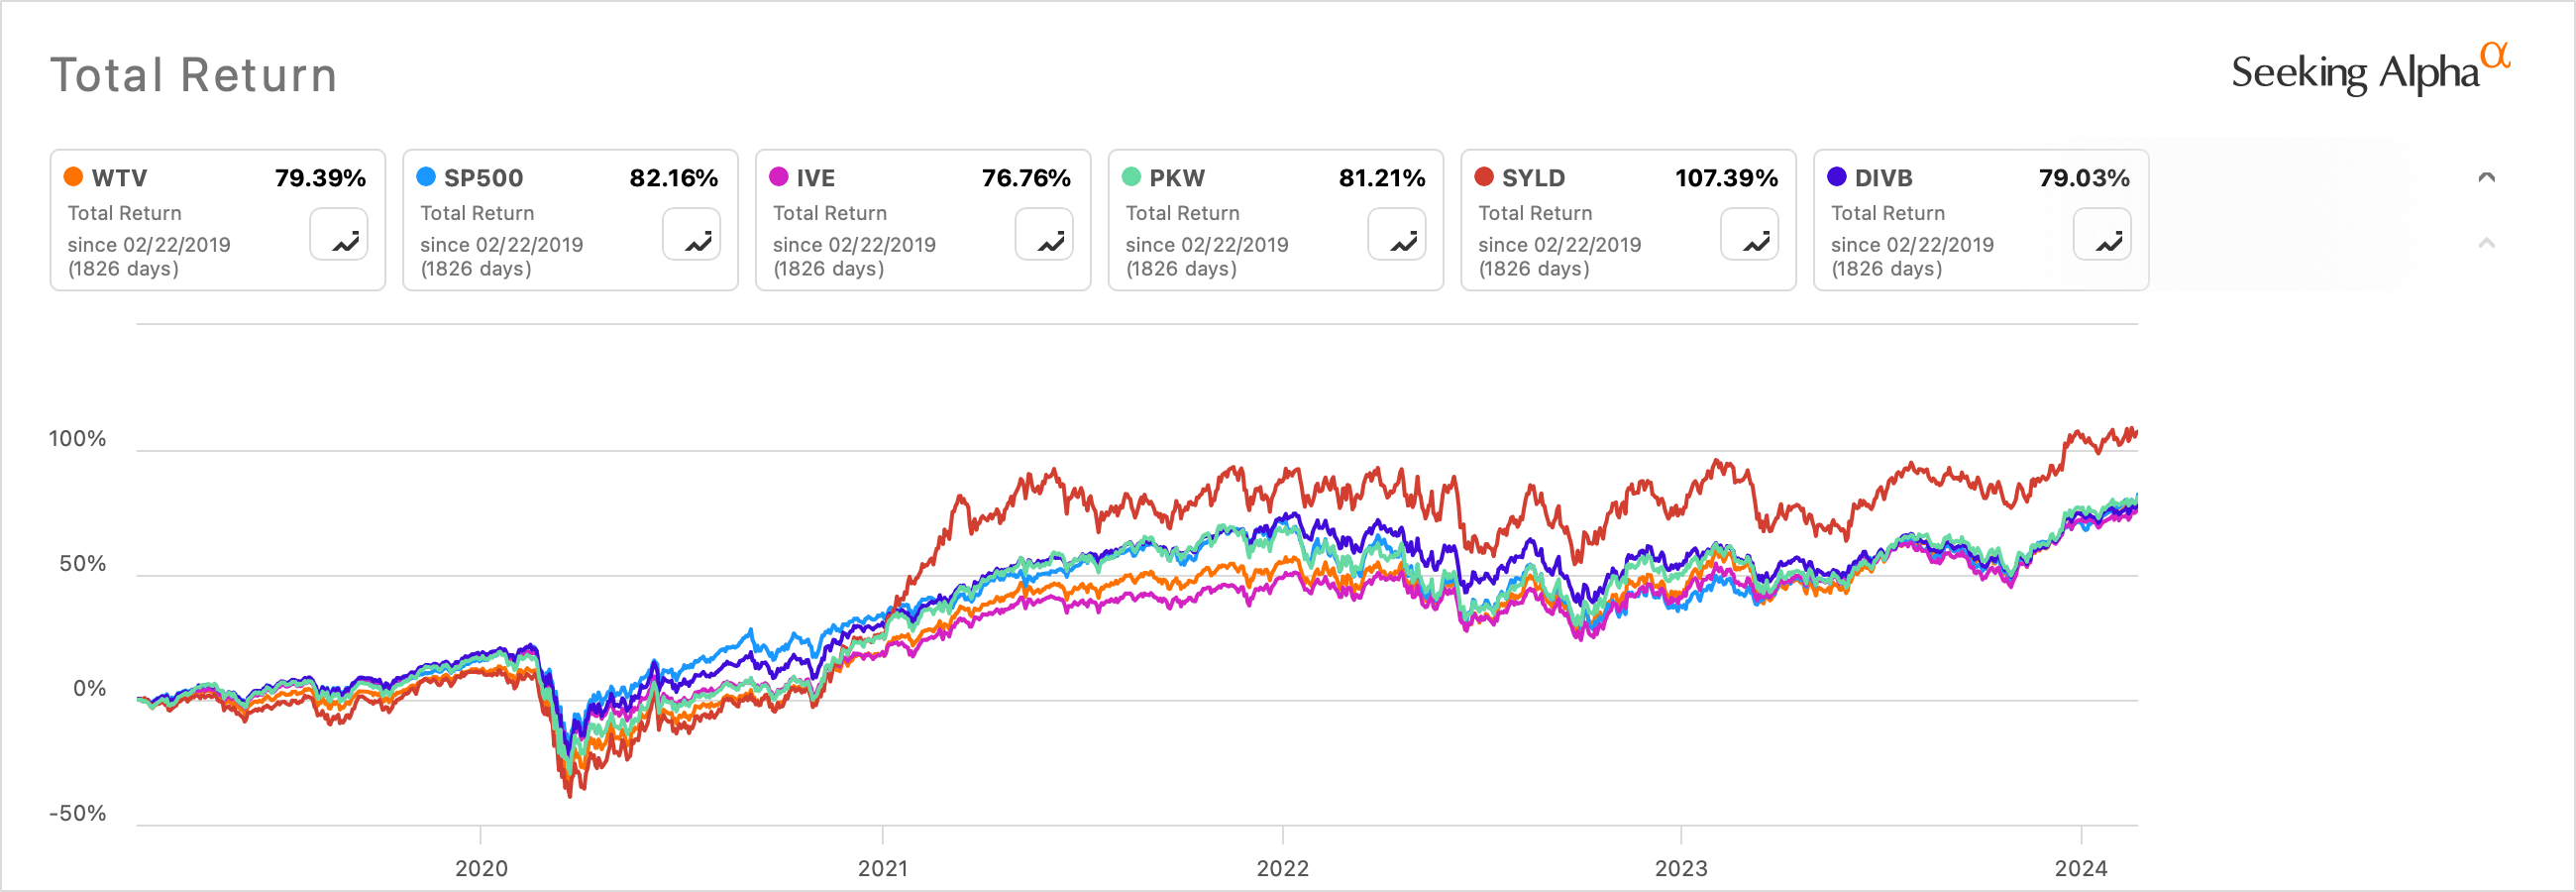Image resolution: width=2576 pixels, height=892 pixels.
Task: Click the trend chart icon in SP500 card
Action: pyautogui.click(x=692, y=235)
